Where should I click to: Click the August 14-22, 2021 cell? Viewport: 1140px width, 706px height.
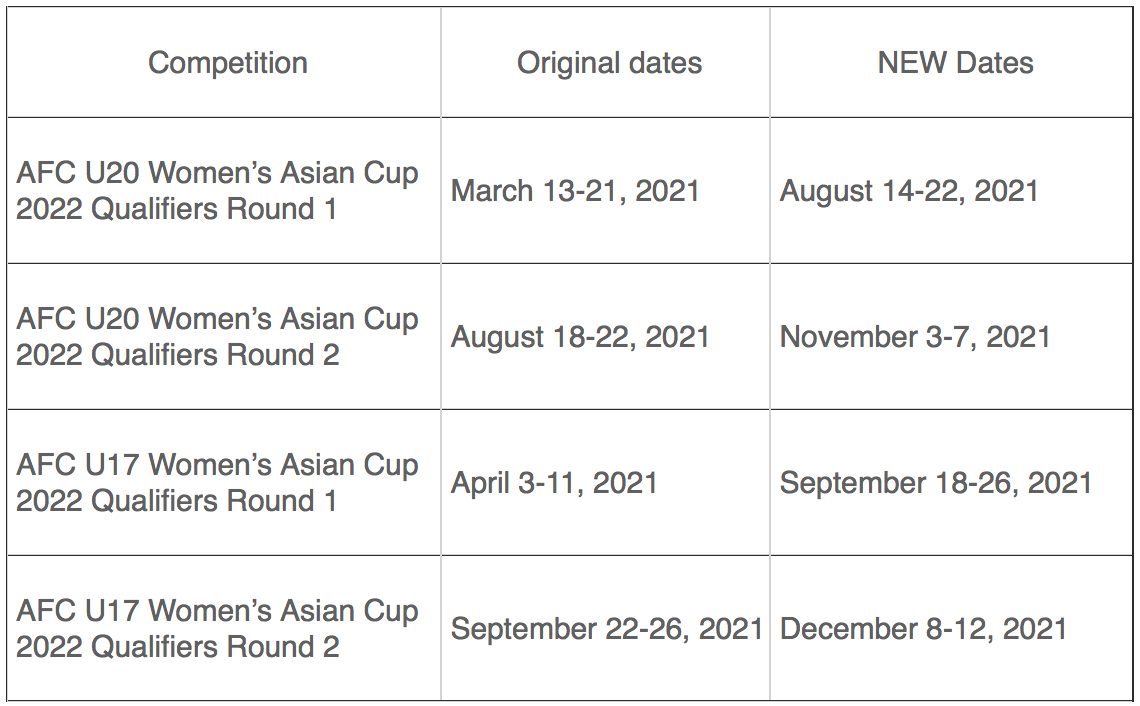951,190
